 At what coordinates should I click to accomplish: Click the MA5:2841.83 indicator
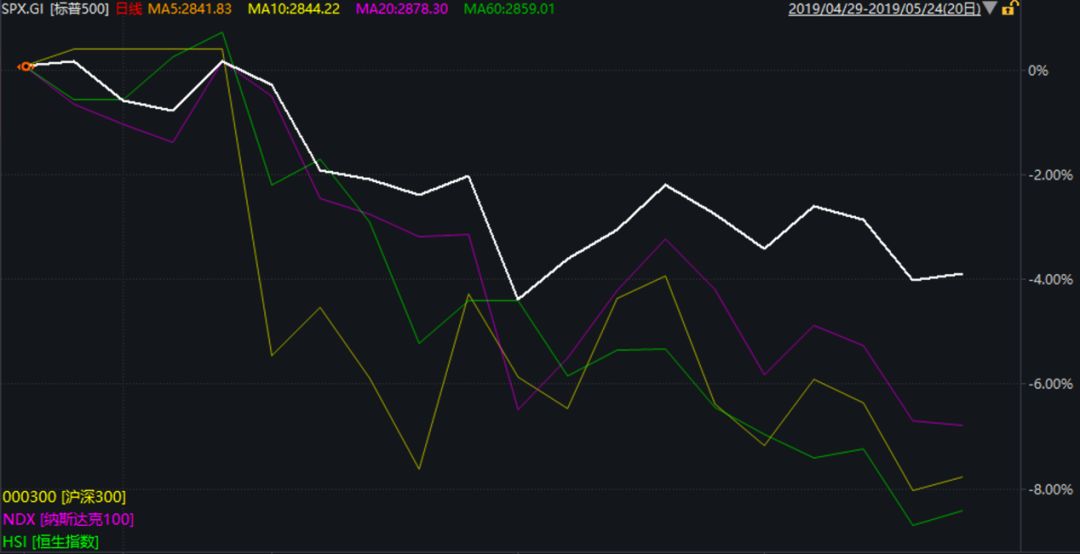[189, 9]
